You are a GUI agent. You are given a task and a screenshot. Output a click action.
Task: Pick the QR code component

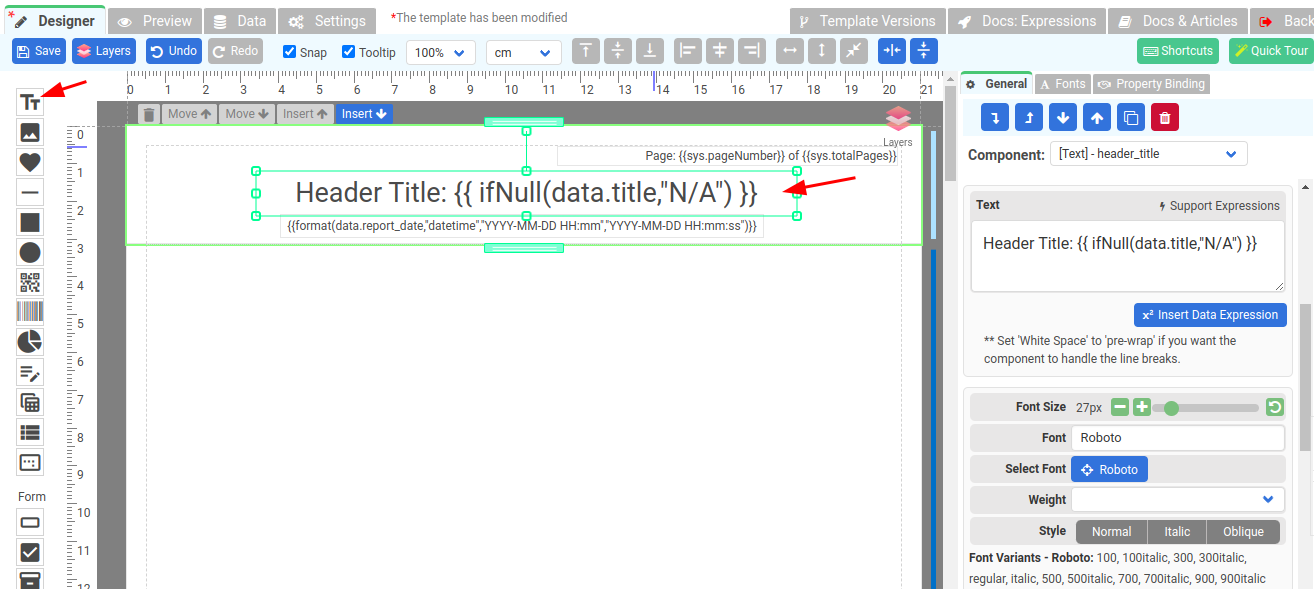[30, 282]
